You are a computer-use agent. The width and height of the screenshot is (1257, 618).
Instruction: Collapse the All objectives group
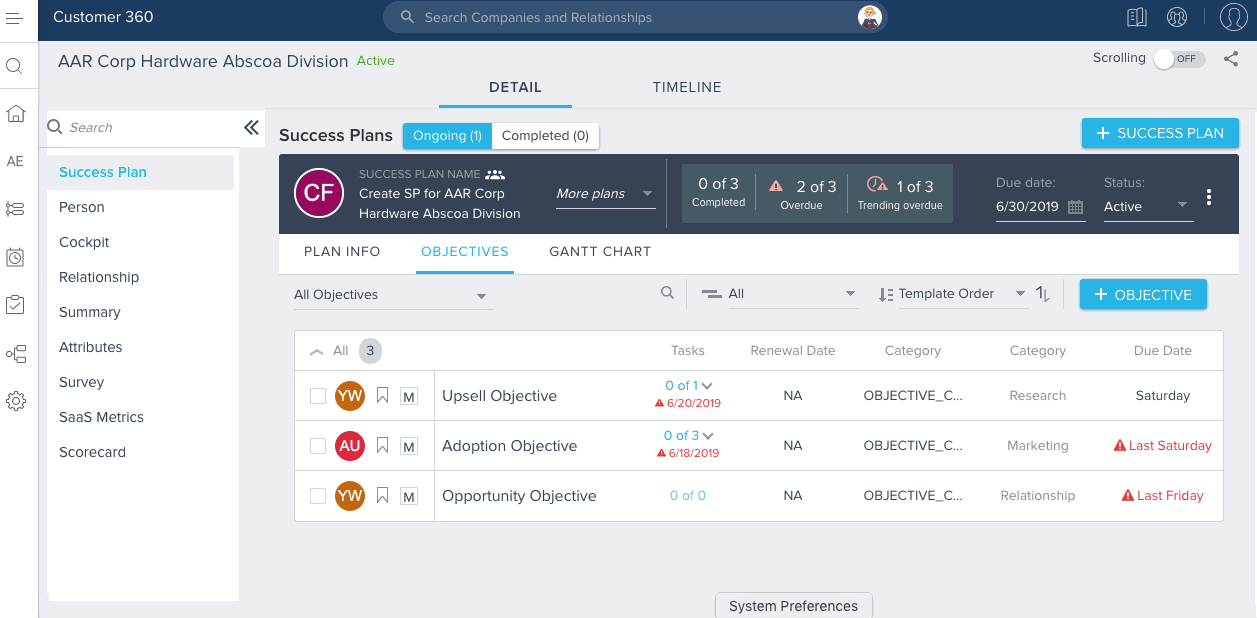317,351
